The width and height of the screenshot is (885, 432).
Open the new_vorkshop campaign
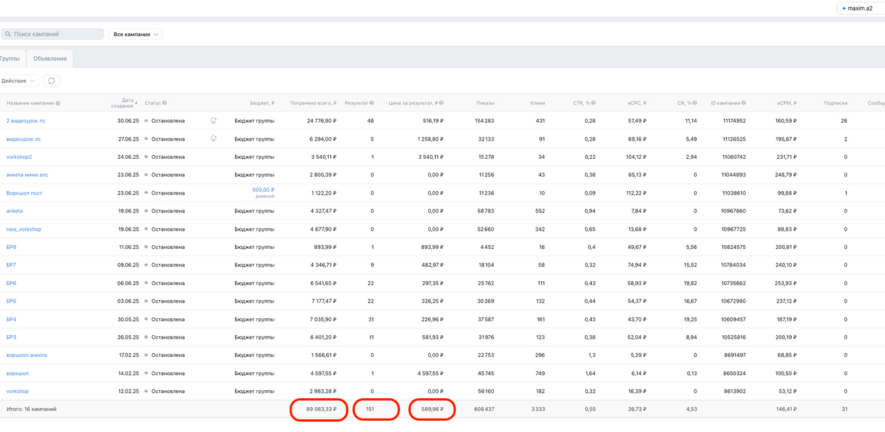[24, 229]
